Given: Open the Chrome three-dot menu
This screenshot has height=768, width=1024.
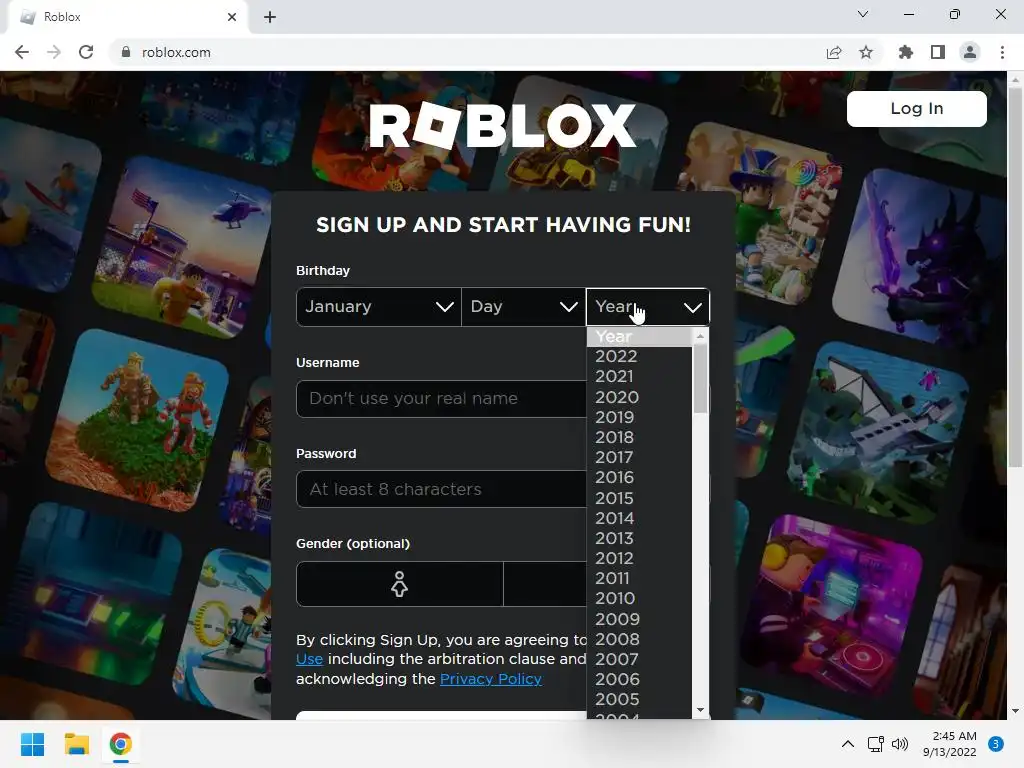Looking at the screenshot, I should coord(1002,52).
